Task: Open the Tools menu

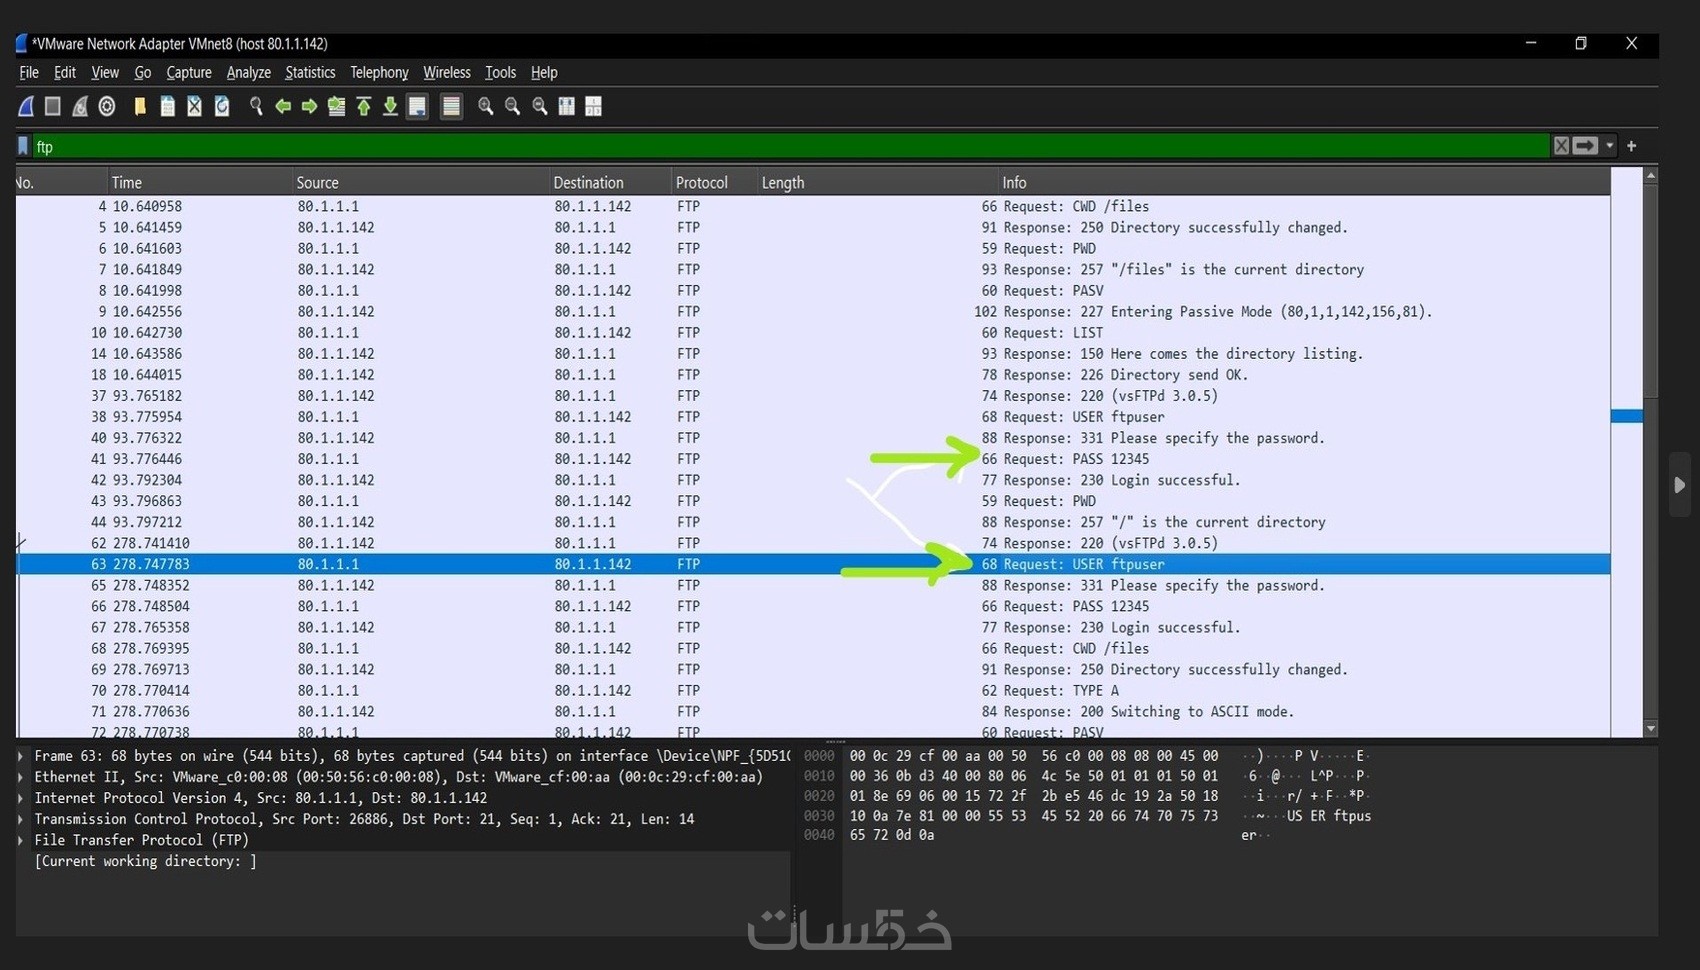Action: tap(500, 72)
